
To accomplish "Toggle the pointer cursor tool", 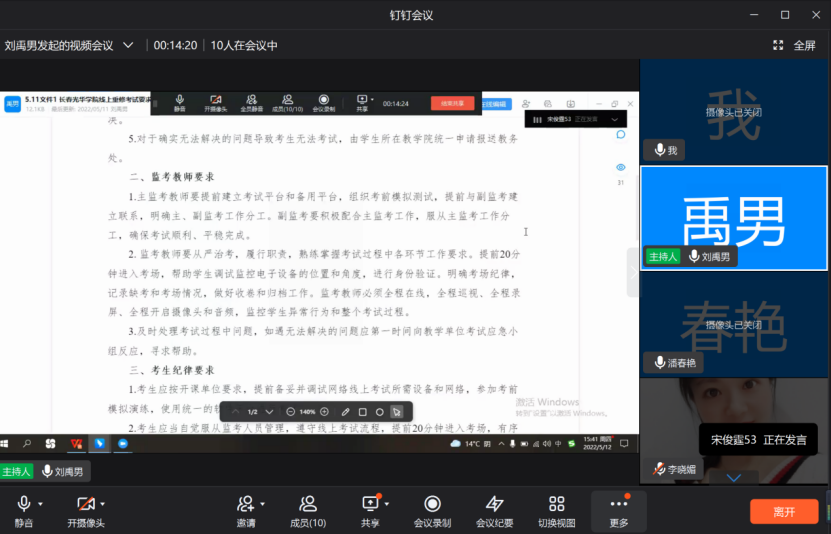I will pyautogui.click(x=396, y=412).
